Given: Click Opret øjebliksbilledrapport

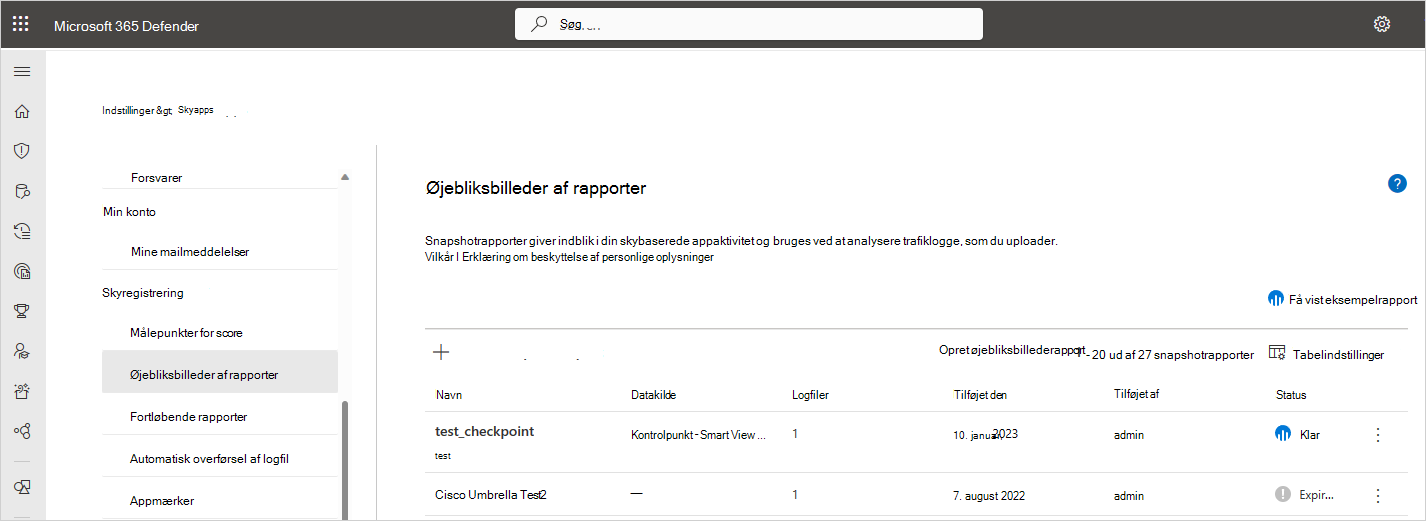Looking at the screenshot, I should coord(1012,350).
